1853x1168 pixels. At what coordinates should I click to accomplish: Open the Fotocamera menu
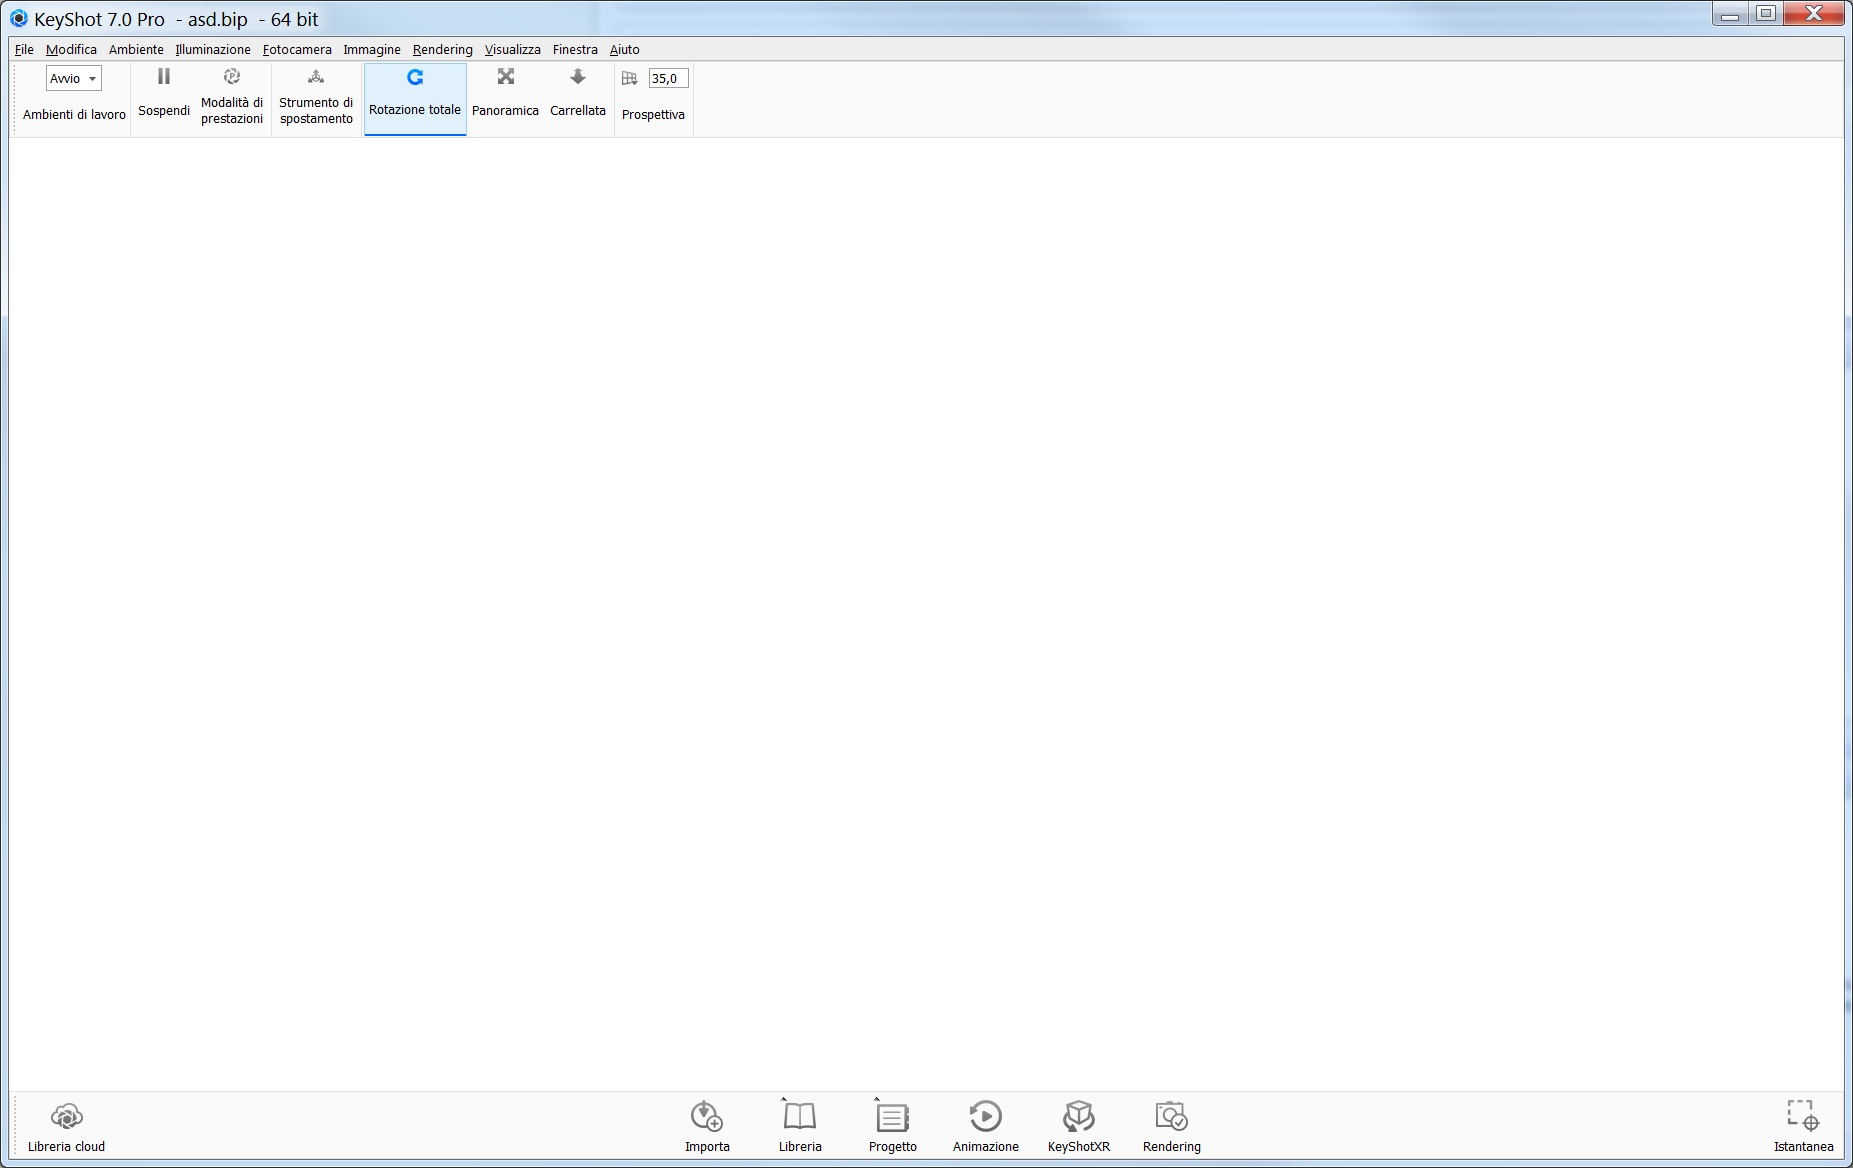click(297, 49)
